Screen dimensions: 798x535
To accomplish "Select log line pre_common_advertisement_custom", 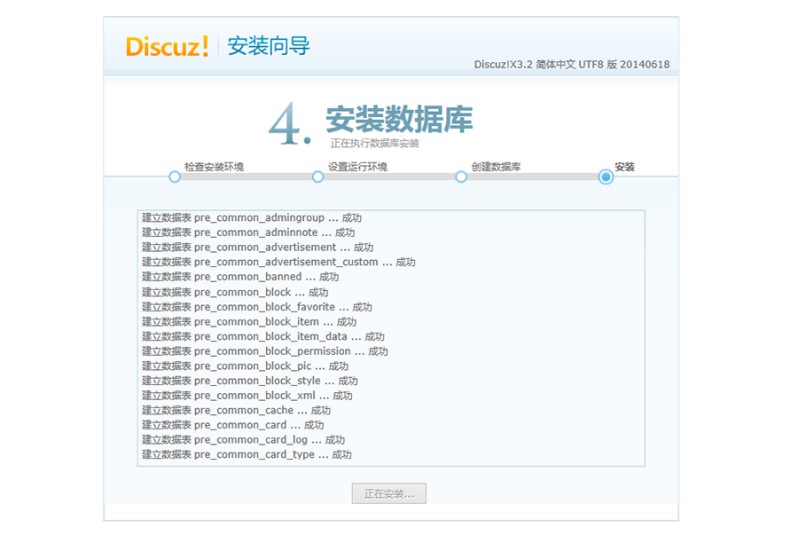I will pos(278,262).
